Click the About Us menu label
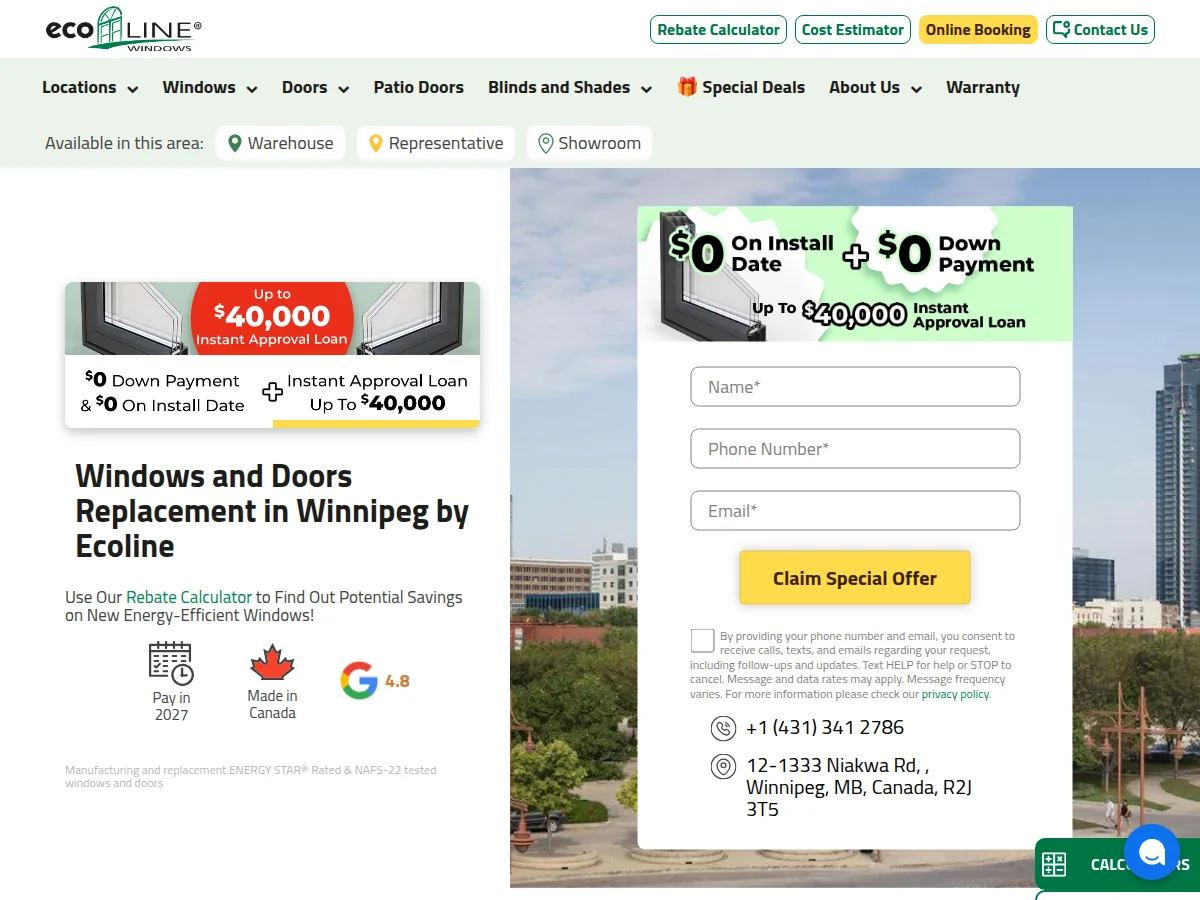Viewport: 1200px width, 900px height. (x=864, y=87)
